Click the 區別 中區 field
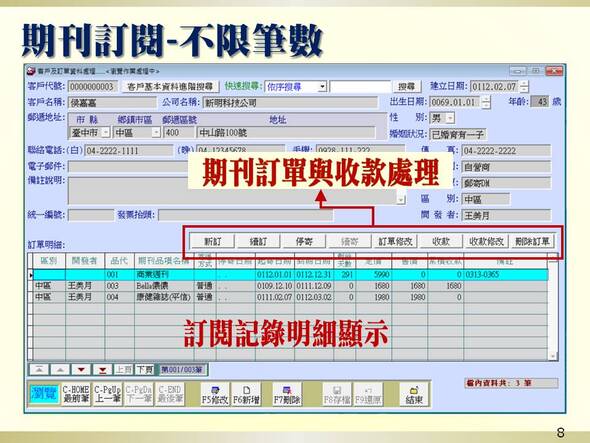Image resolution: width=590 pixels, height=443 pixels. tap(486, 199)
